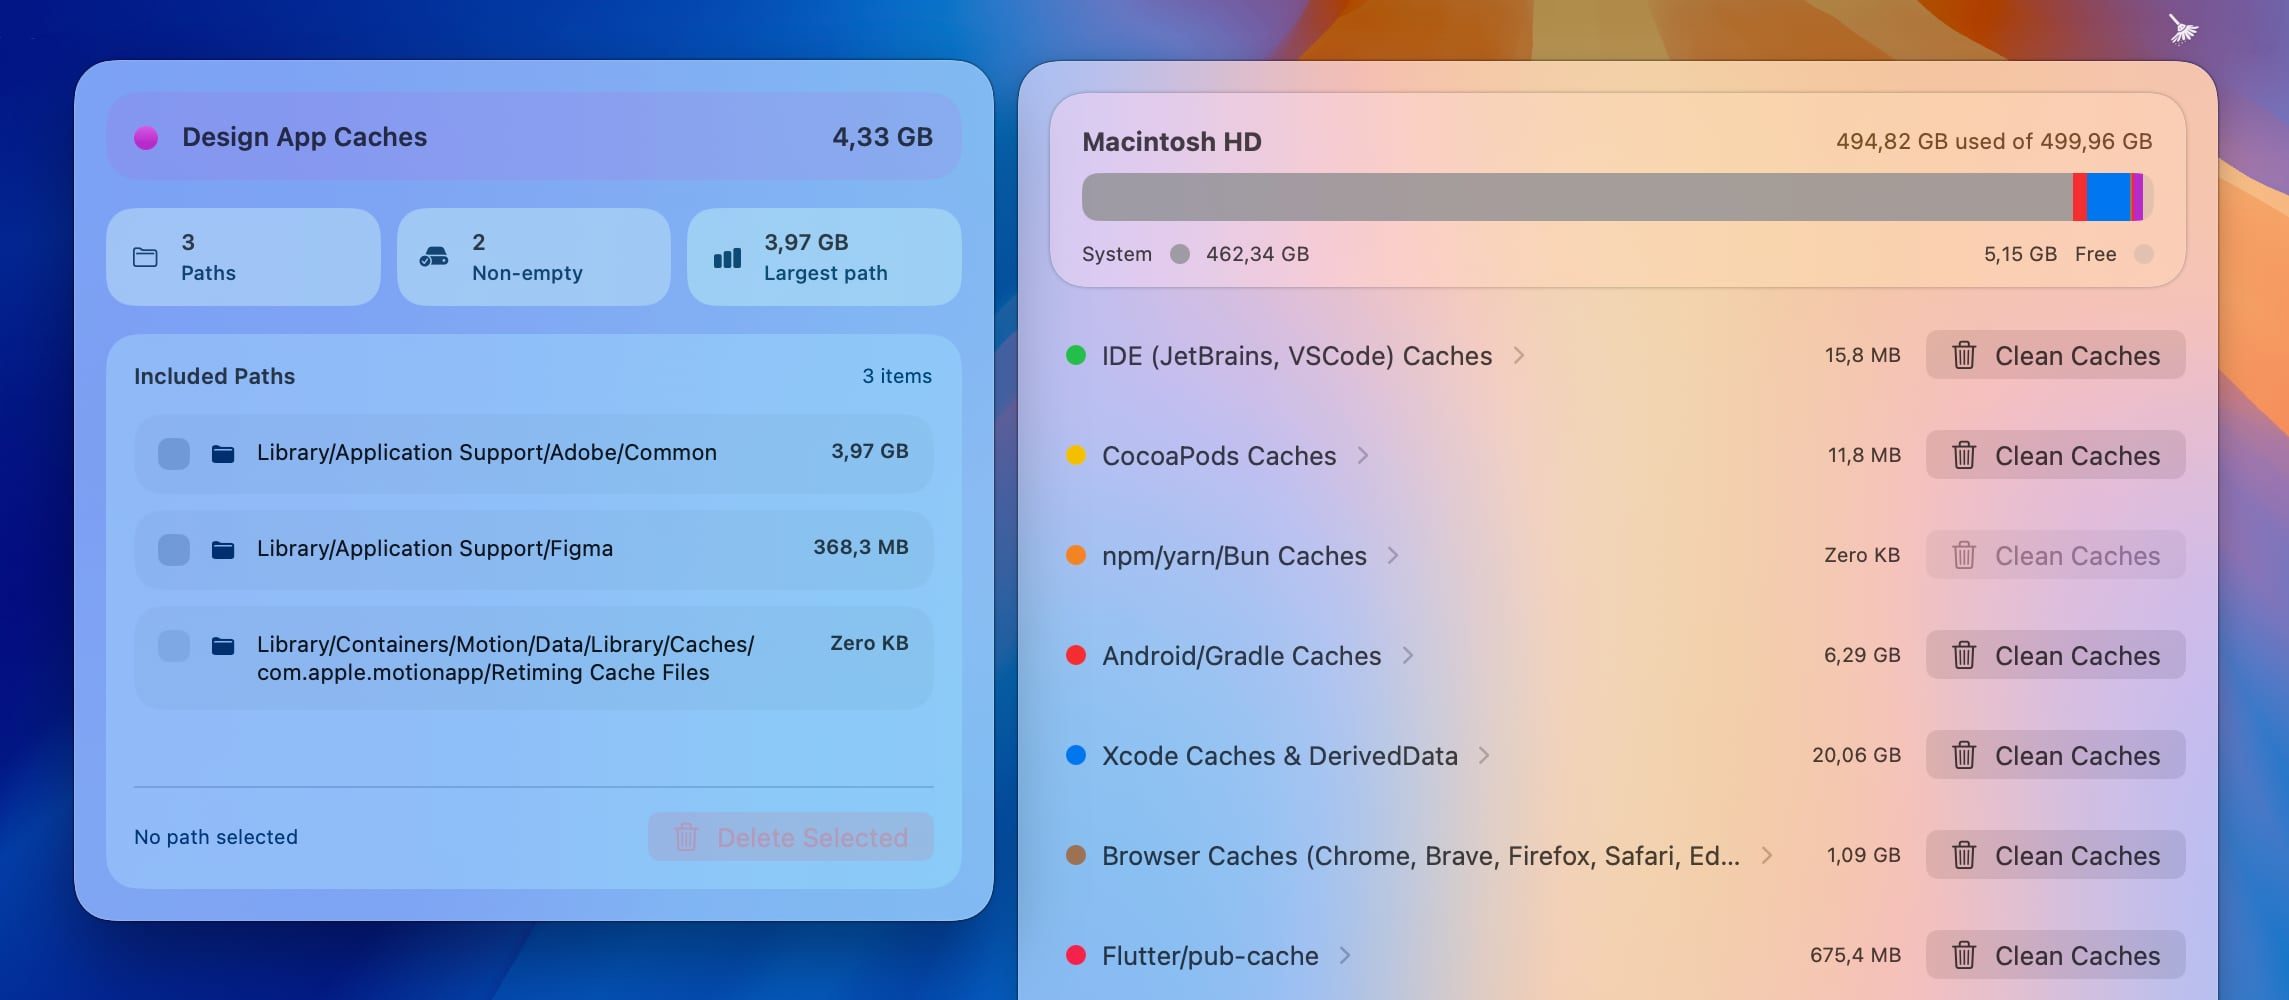2289x1000 pixels.
Task: Clean Caches for CocoaPods
Action: pos(2056,455)
